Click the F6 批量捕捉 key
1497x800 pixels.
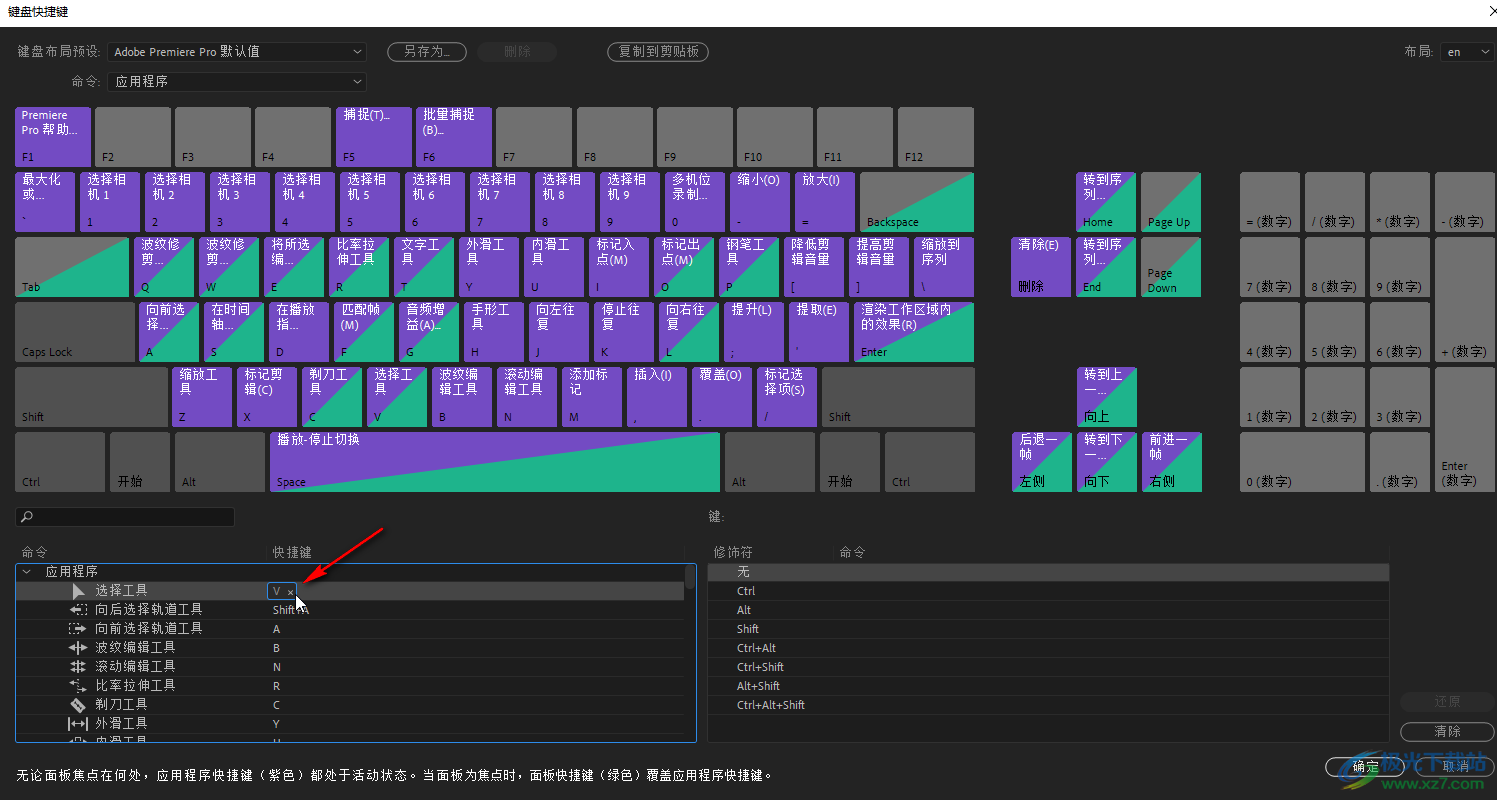[x=454, y=137]
